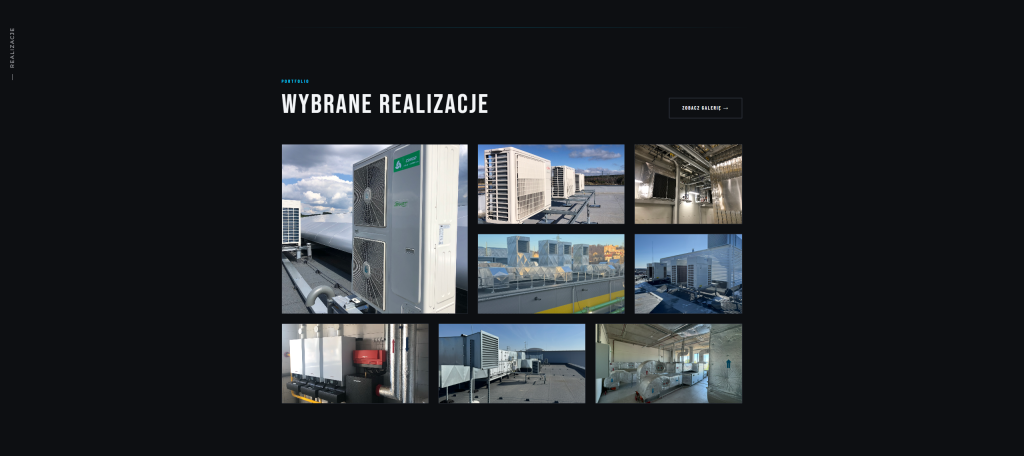Open the large heat pump unit photo with green label
Screen dimensions: 1024x456
click(x=375, y=229)
